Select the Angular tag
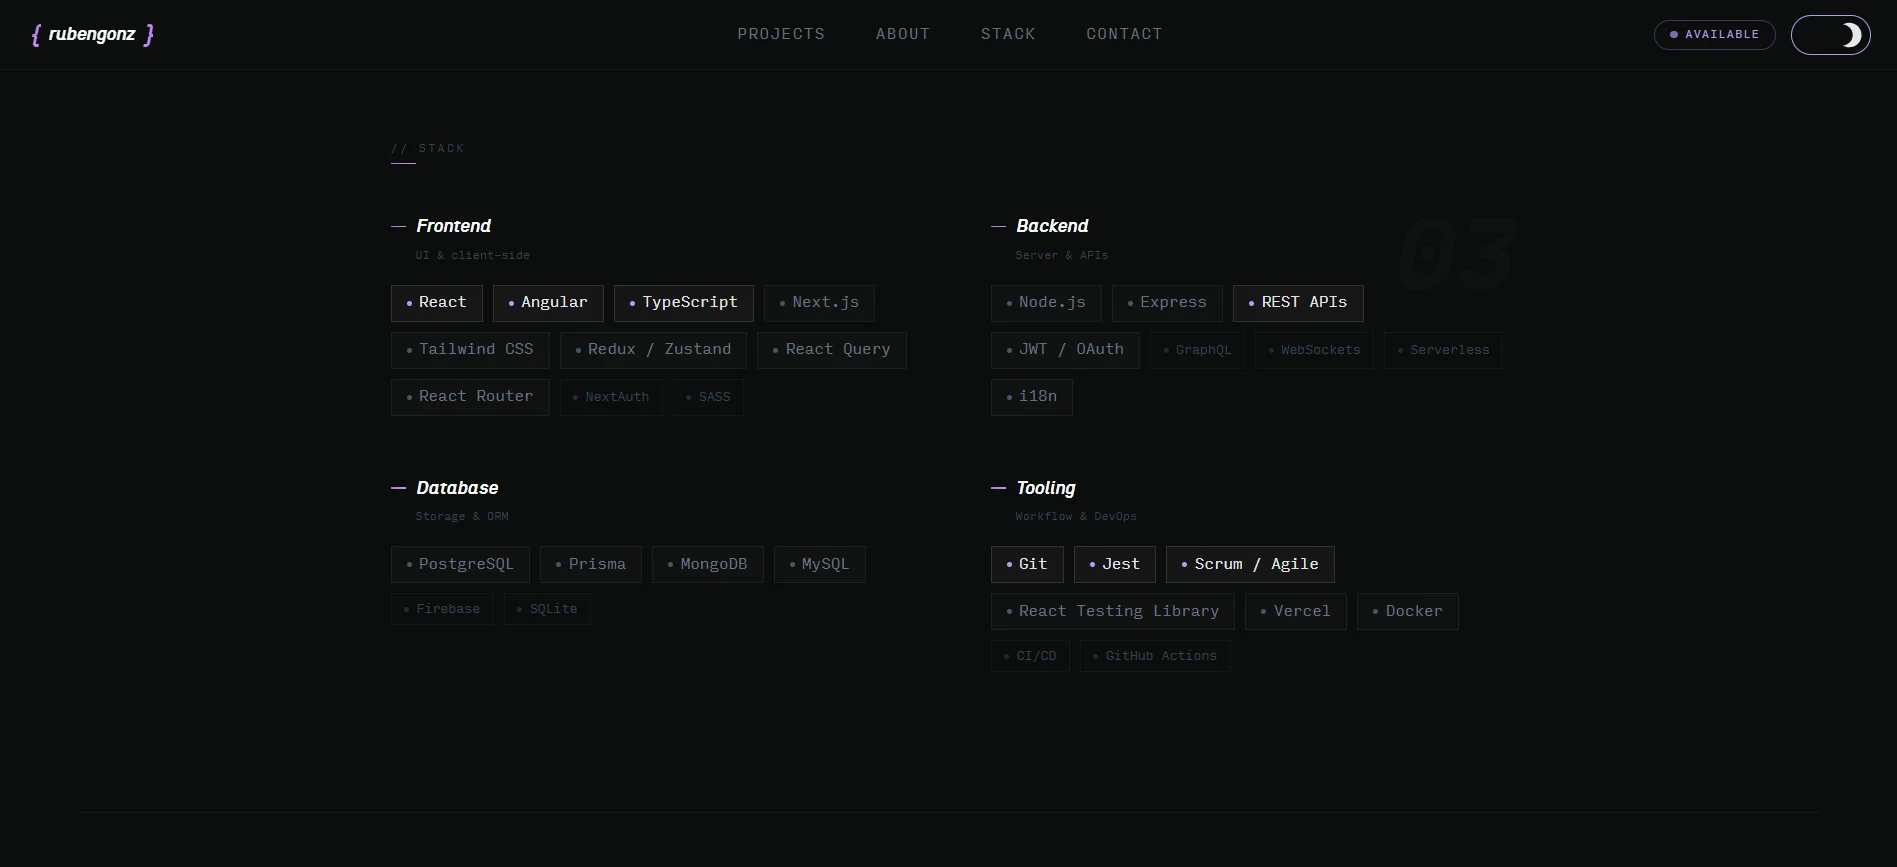The width and height of the screenshot is (1897, 867). pos(548,303)
